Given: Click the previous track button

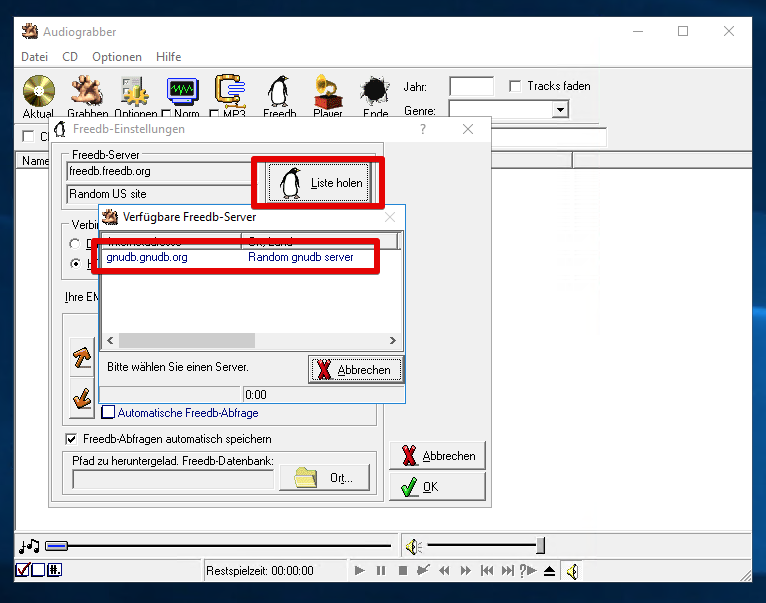Looking at the screenshot, I should (x=487, y=570).
